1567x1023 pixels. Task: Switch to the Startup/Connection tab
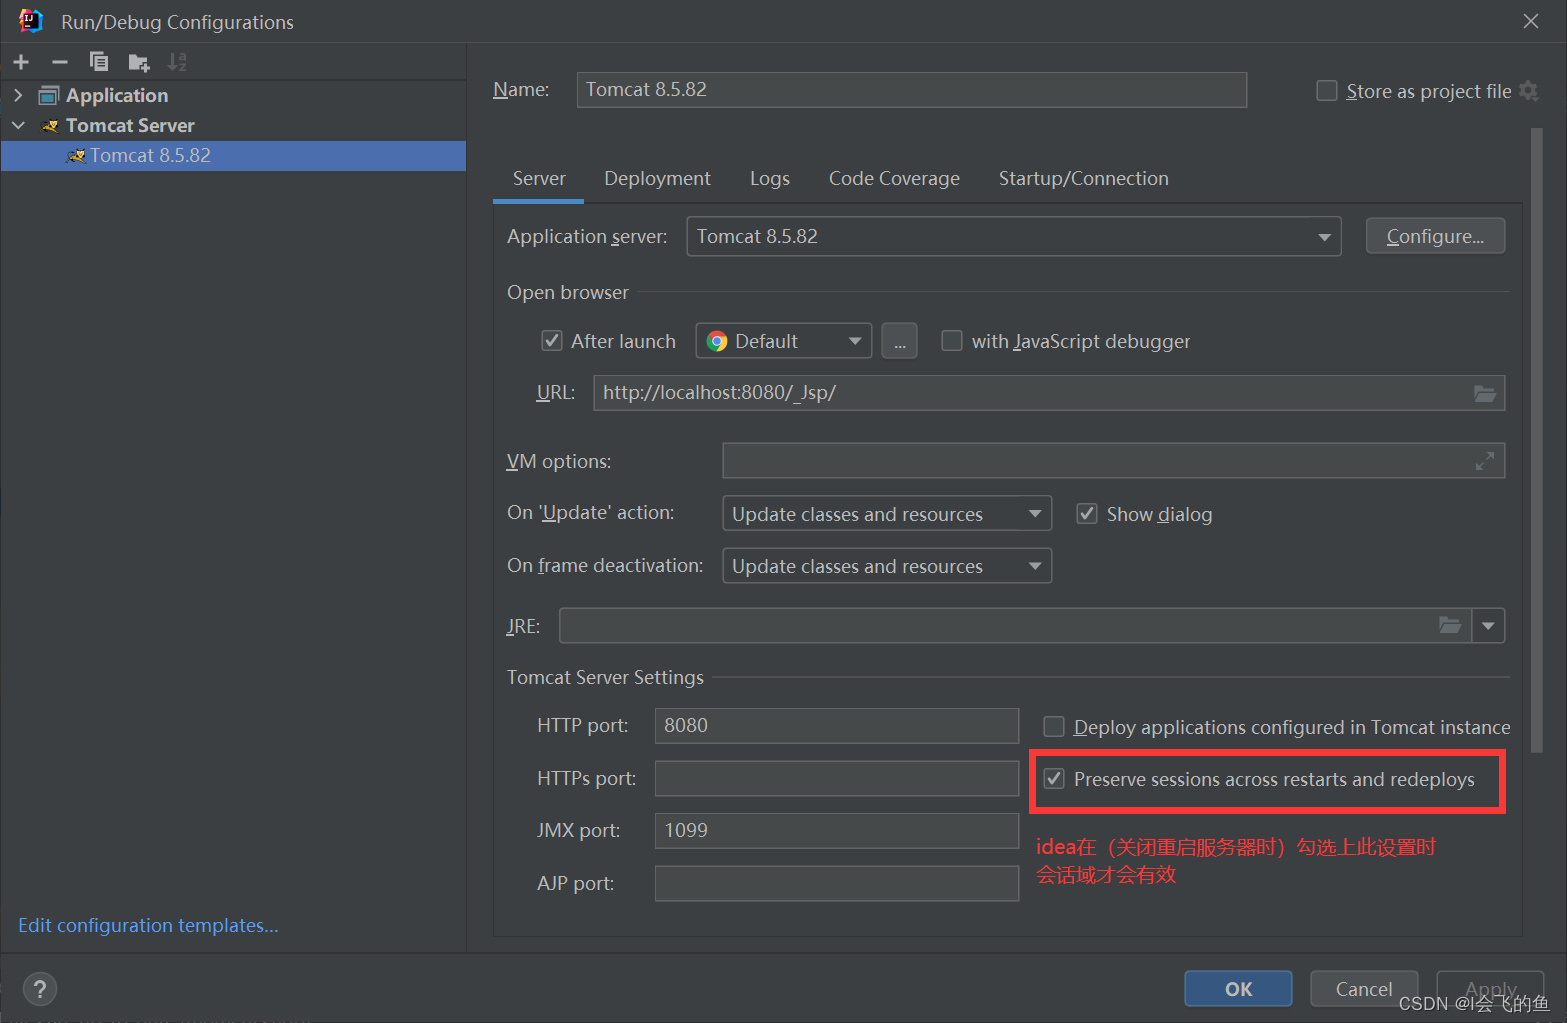tap(1084, 179)
